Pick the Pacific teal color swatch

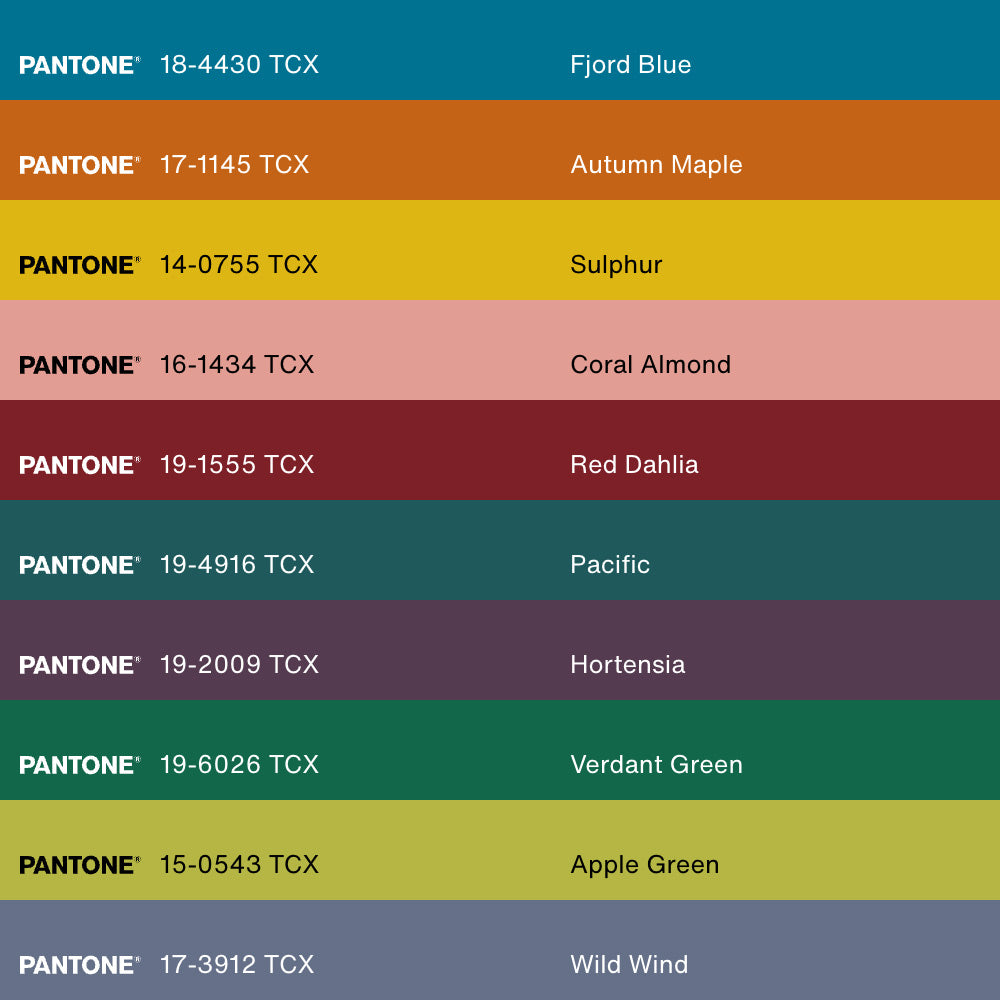coord(850,550)
